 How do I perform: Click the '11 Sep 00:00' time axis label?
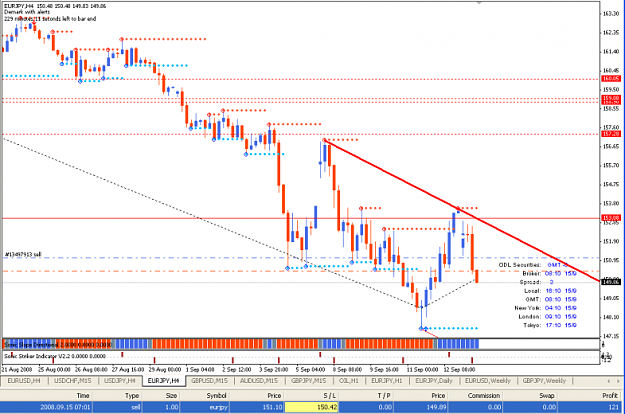coord(422,370)
